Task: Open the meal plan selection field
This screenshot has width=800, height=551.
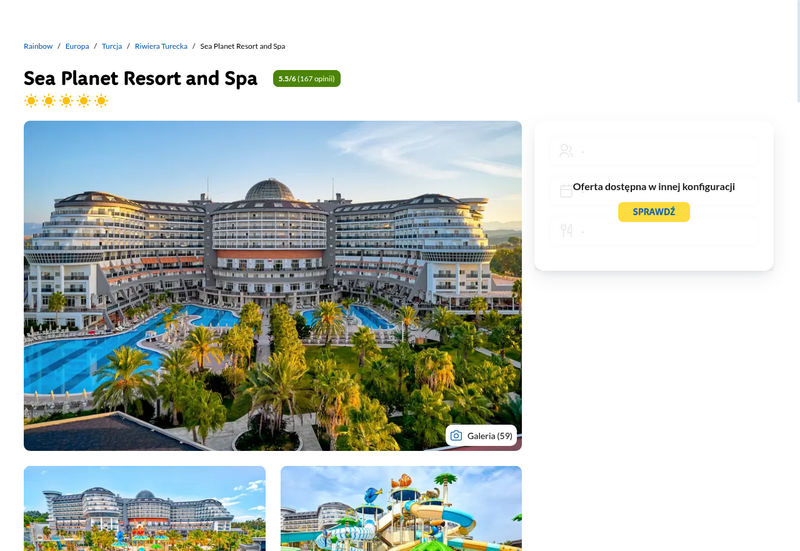Action: click(x=654, y=231)
